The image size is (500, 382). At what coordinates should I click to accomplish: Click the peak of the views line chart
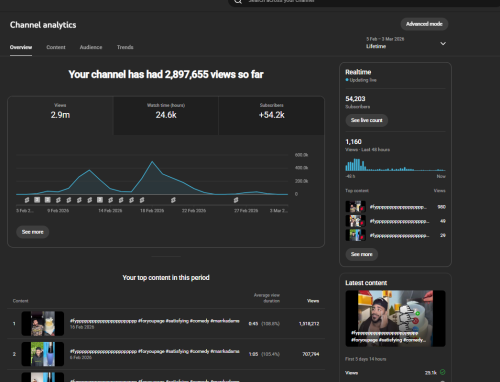click(x=152, y=162)
